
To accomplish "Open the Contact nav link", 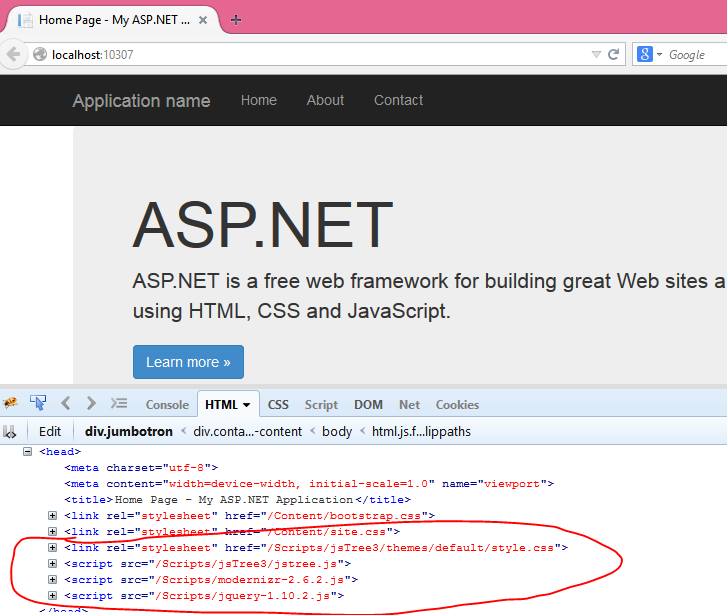I will 398,100.
